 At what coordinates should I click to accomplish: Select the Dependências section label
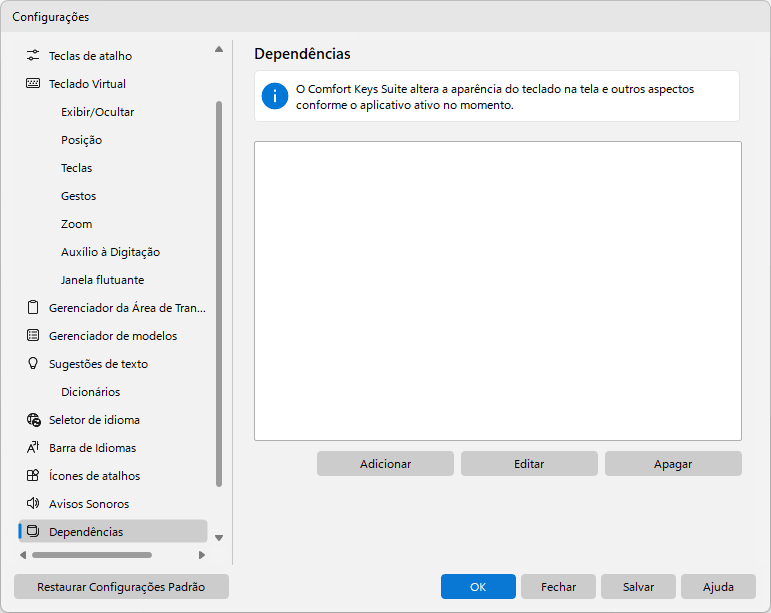[x=86, y=532]
